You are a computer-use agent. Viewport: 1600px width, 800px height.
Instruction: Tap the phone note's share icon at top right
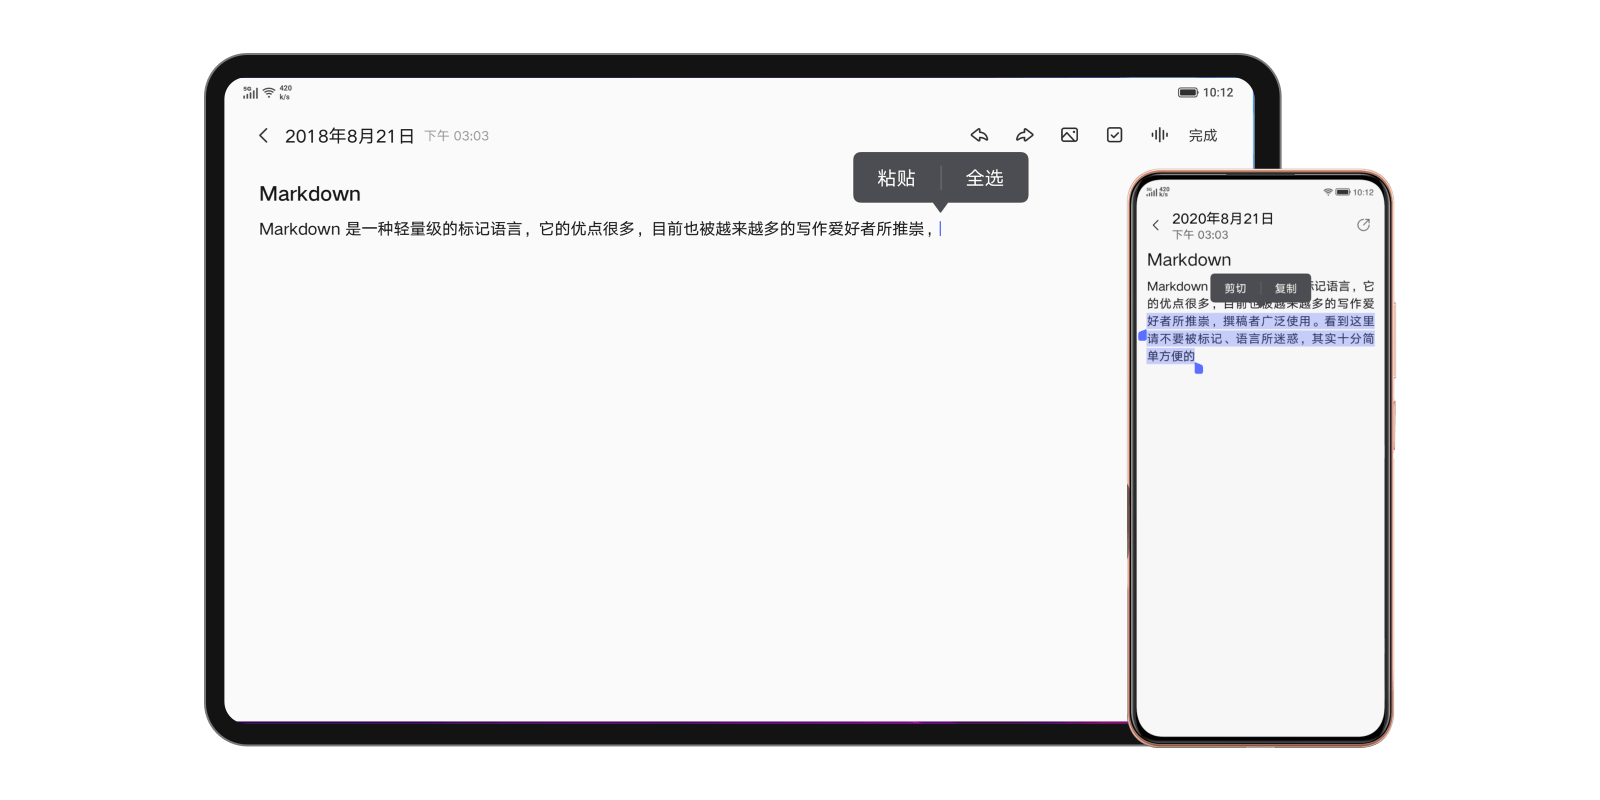(x=1363, y=225)
